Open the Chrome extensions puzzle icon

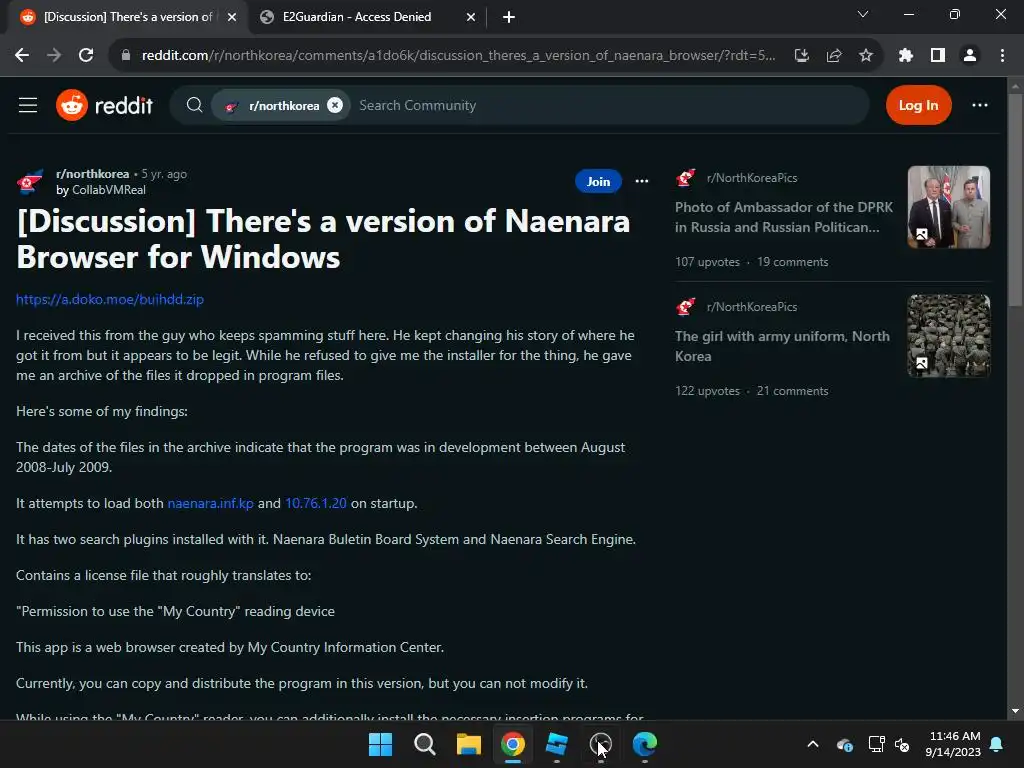point(906,56)
